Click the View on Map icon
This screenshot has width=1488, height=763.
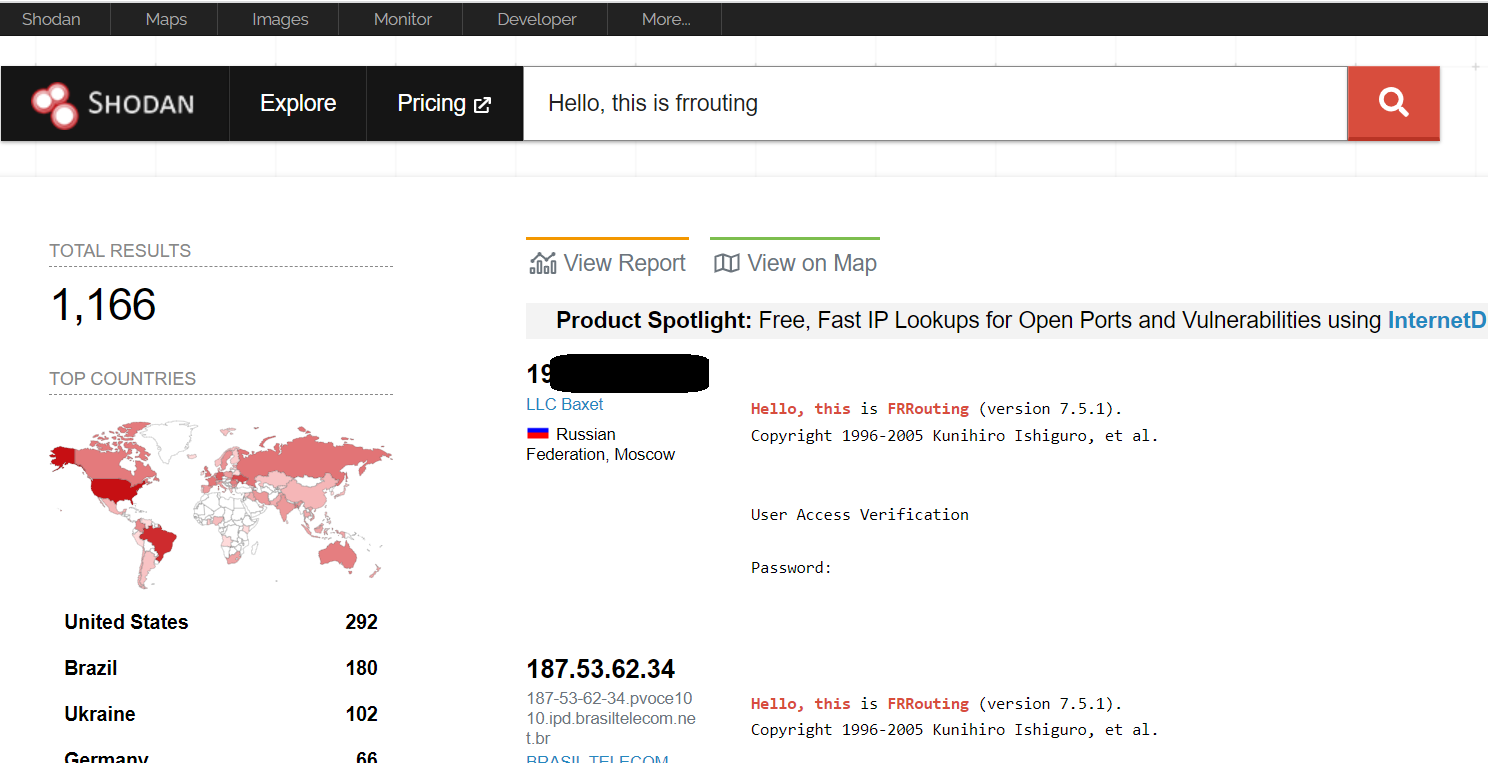727,263
